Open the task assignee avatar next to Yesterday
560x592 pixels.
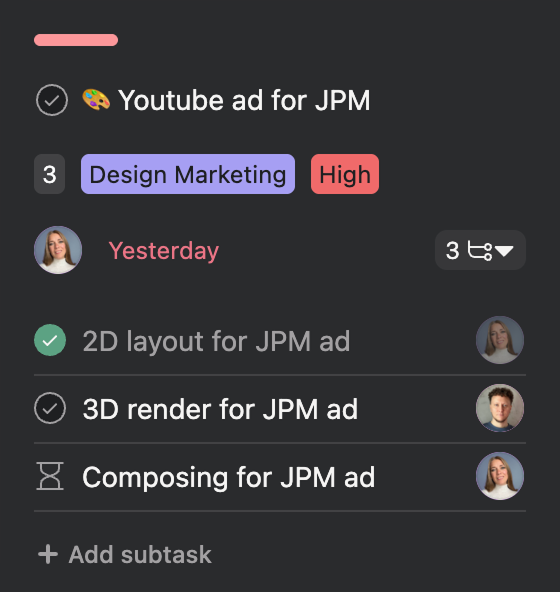(x=58, y=250)
